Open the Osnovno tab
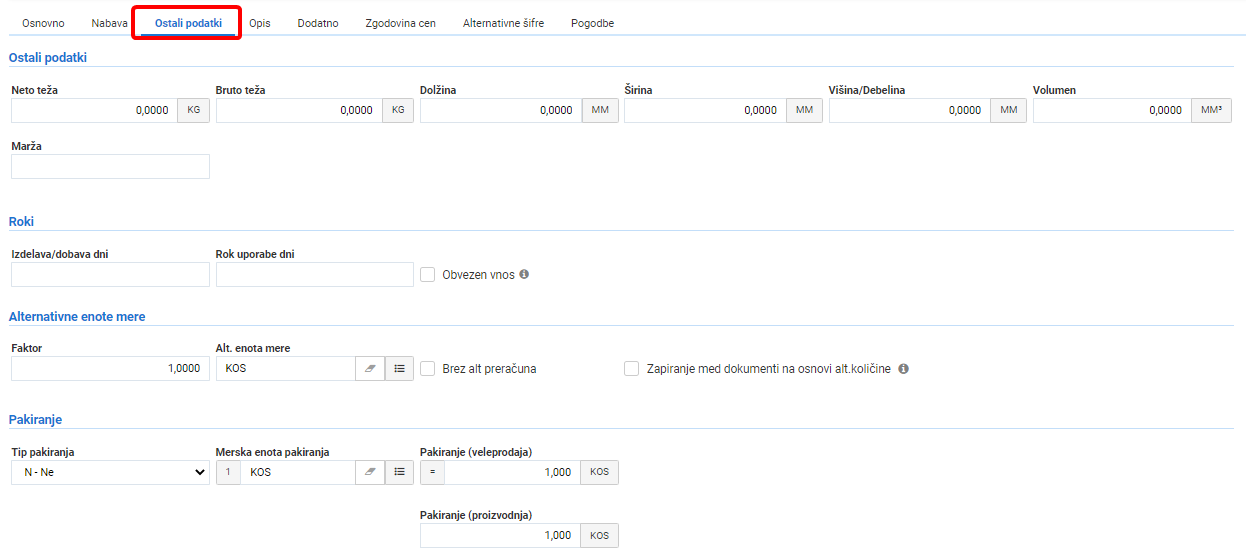This screenshot has height=560, width=1246. click(43, 23)
